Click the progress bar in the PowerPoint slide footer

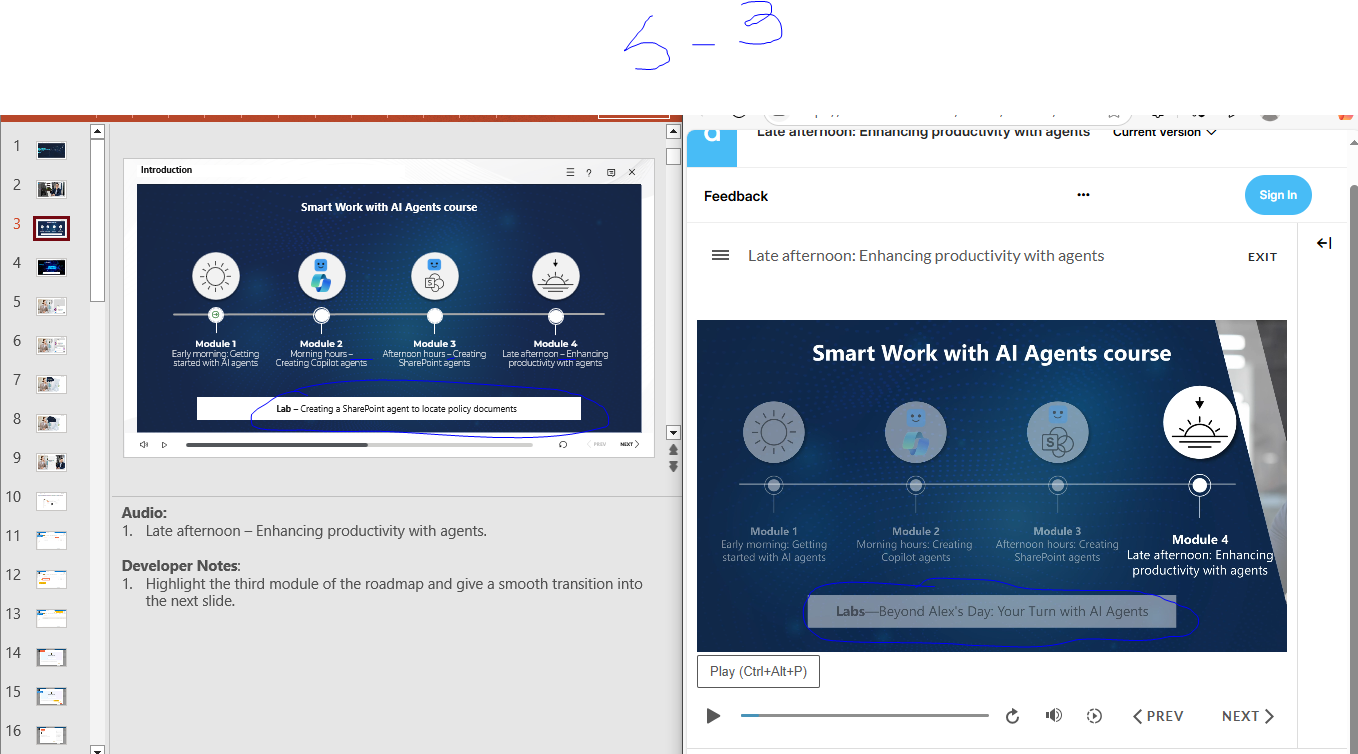359,444
